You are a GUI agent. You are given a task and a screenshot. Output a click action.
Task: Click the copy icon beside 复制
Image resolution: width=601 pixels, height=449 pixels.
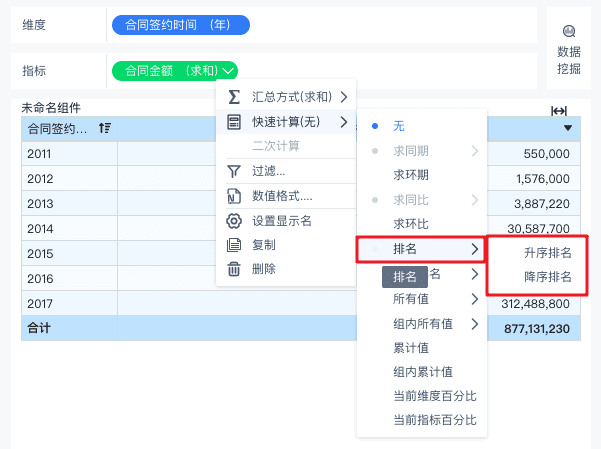pyautogui.click(x=234, y=244)
